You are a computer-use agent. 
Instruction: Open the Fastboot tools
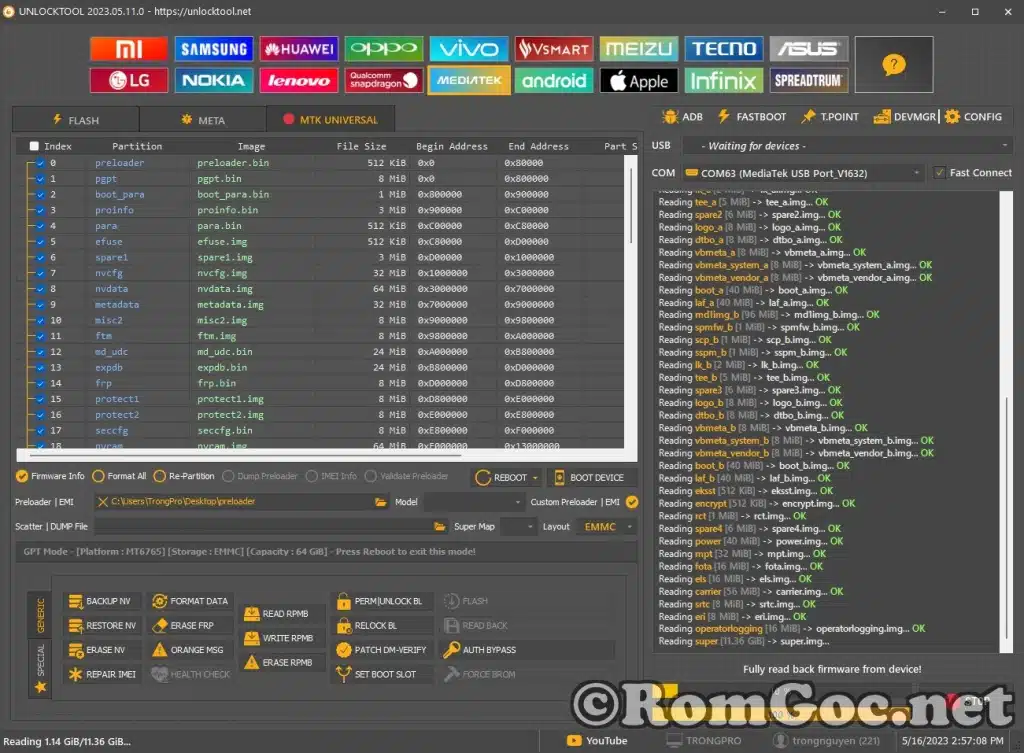click(752, 117)
